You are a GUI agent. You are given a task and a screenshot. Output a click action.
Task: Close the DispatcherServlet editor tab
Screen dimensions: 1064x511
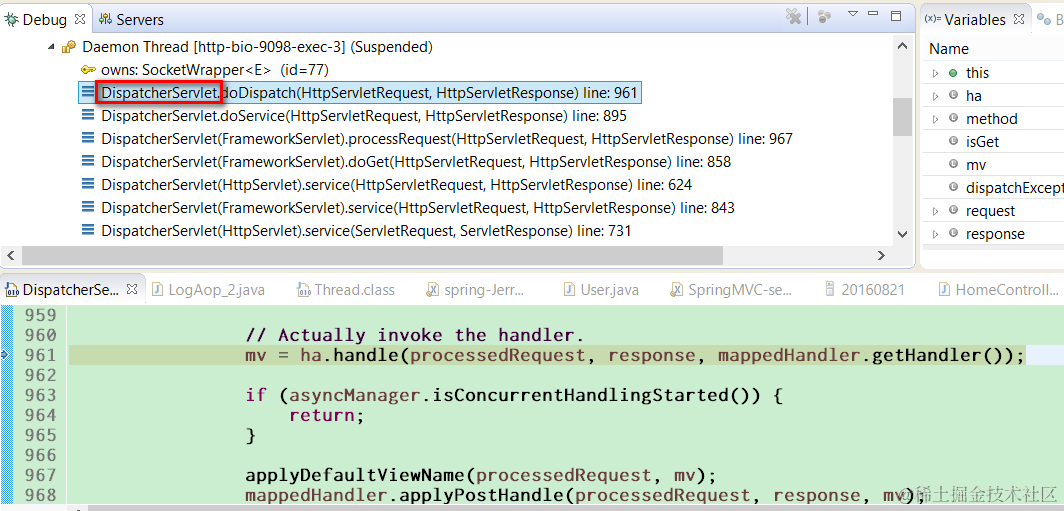(132, 289)
